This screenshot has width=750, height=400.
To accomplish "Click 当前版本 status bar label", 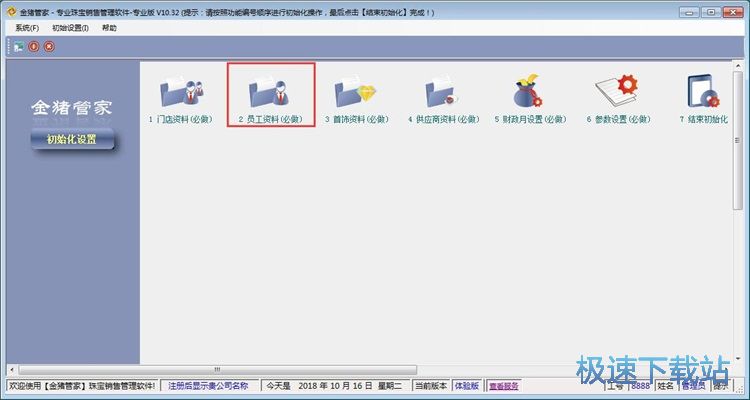I will coord(430,386).
